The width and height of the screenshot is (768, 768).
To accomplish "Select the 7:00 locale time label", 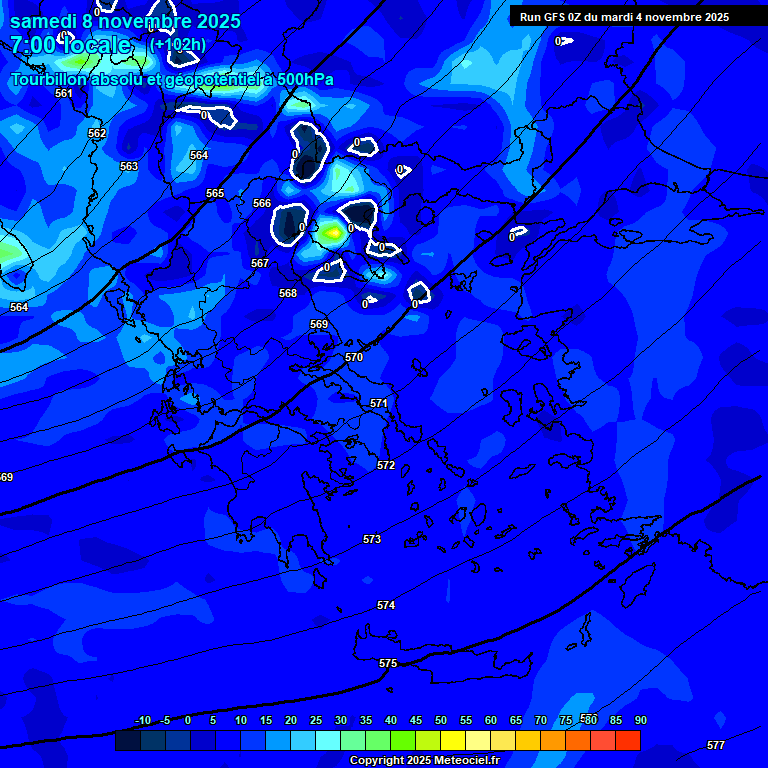I will (71, 45).
